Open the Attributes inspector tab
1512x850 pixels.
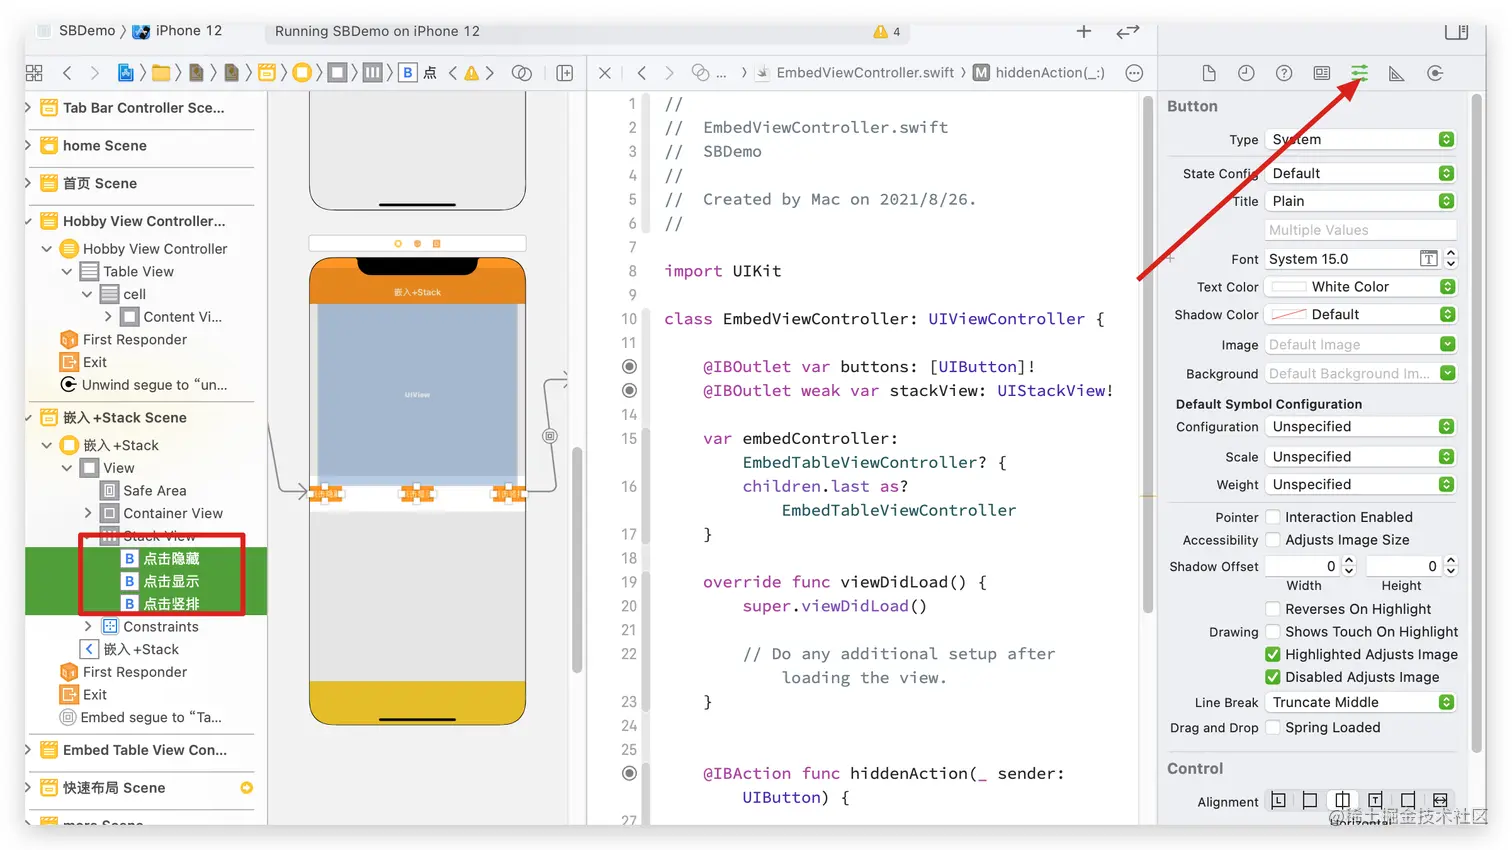(x=1359, y=73)
